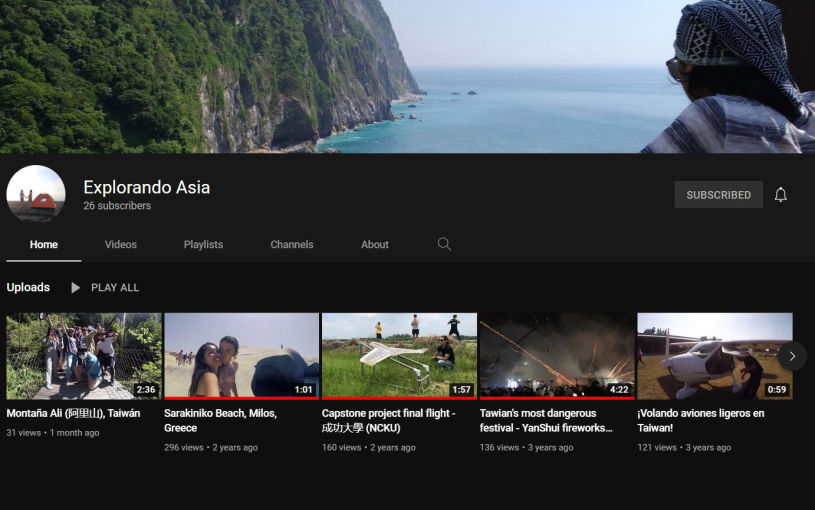
Task: Click '121 views • 3 years ago' text
Action: pos(684,448)
